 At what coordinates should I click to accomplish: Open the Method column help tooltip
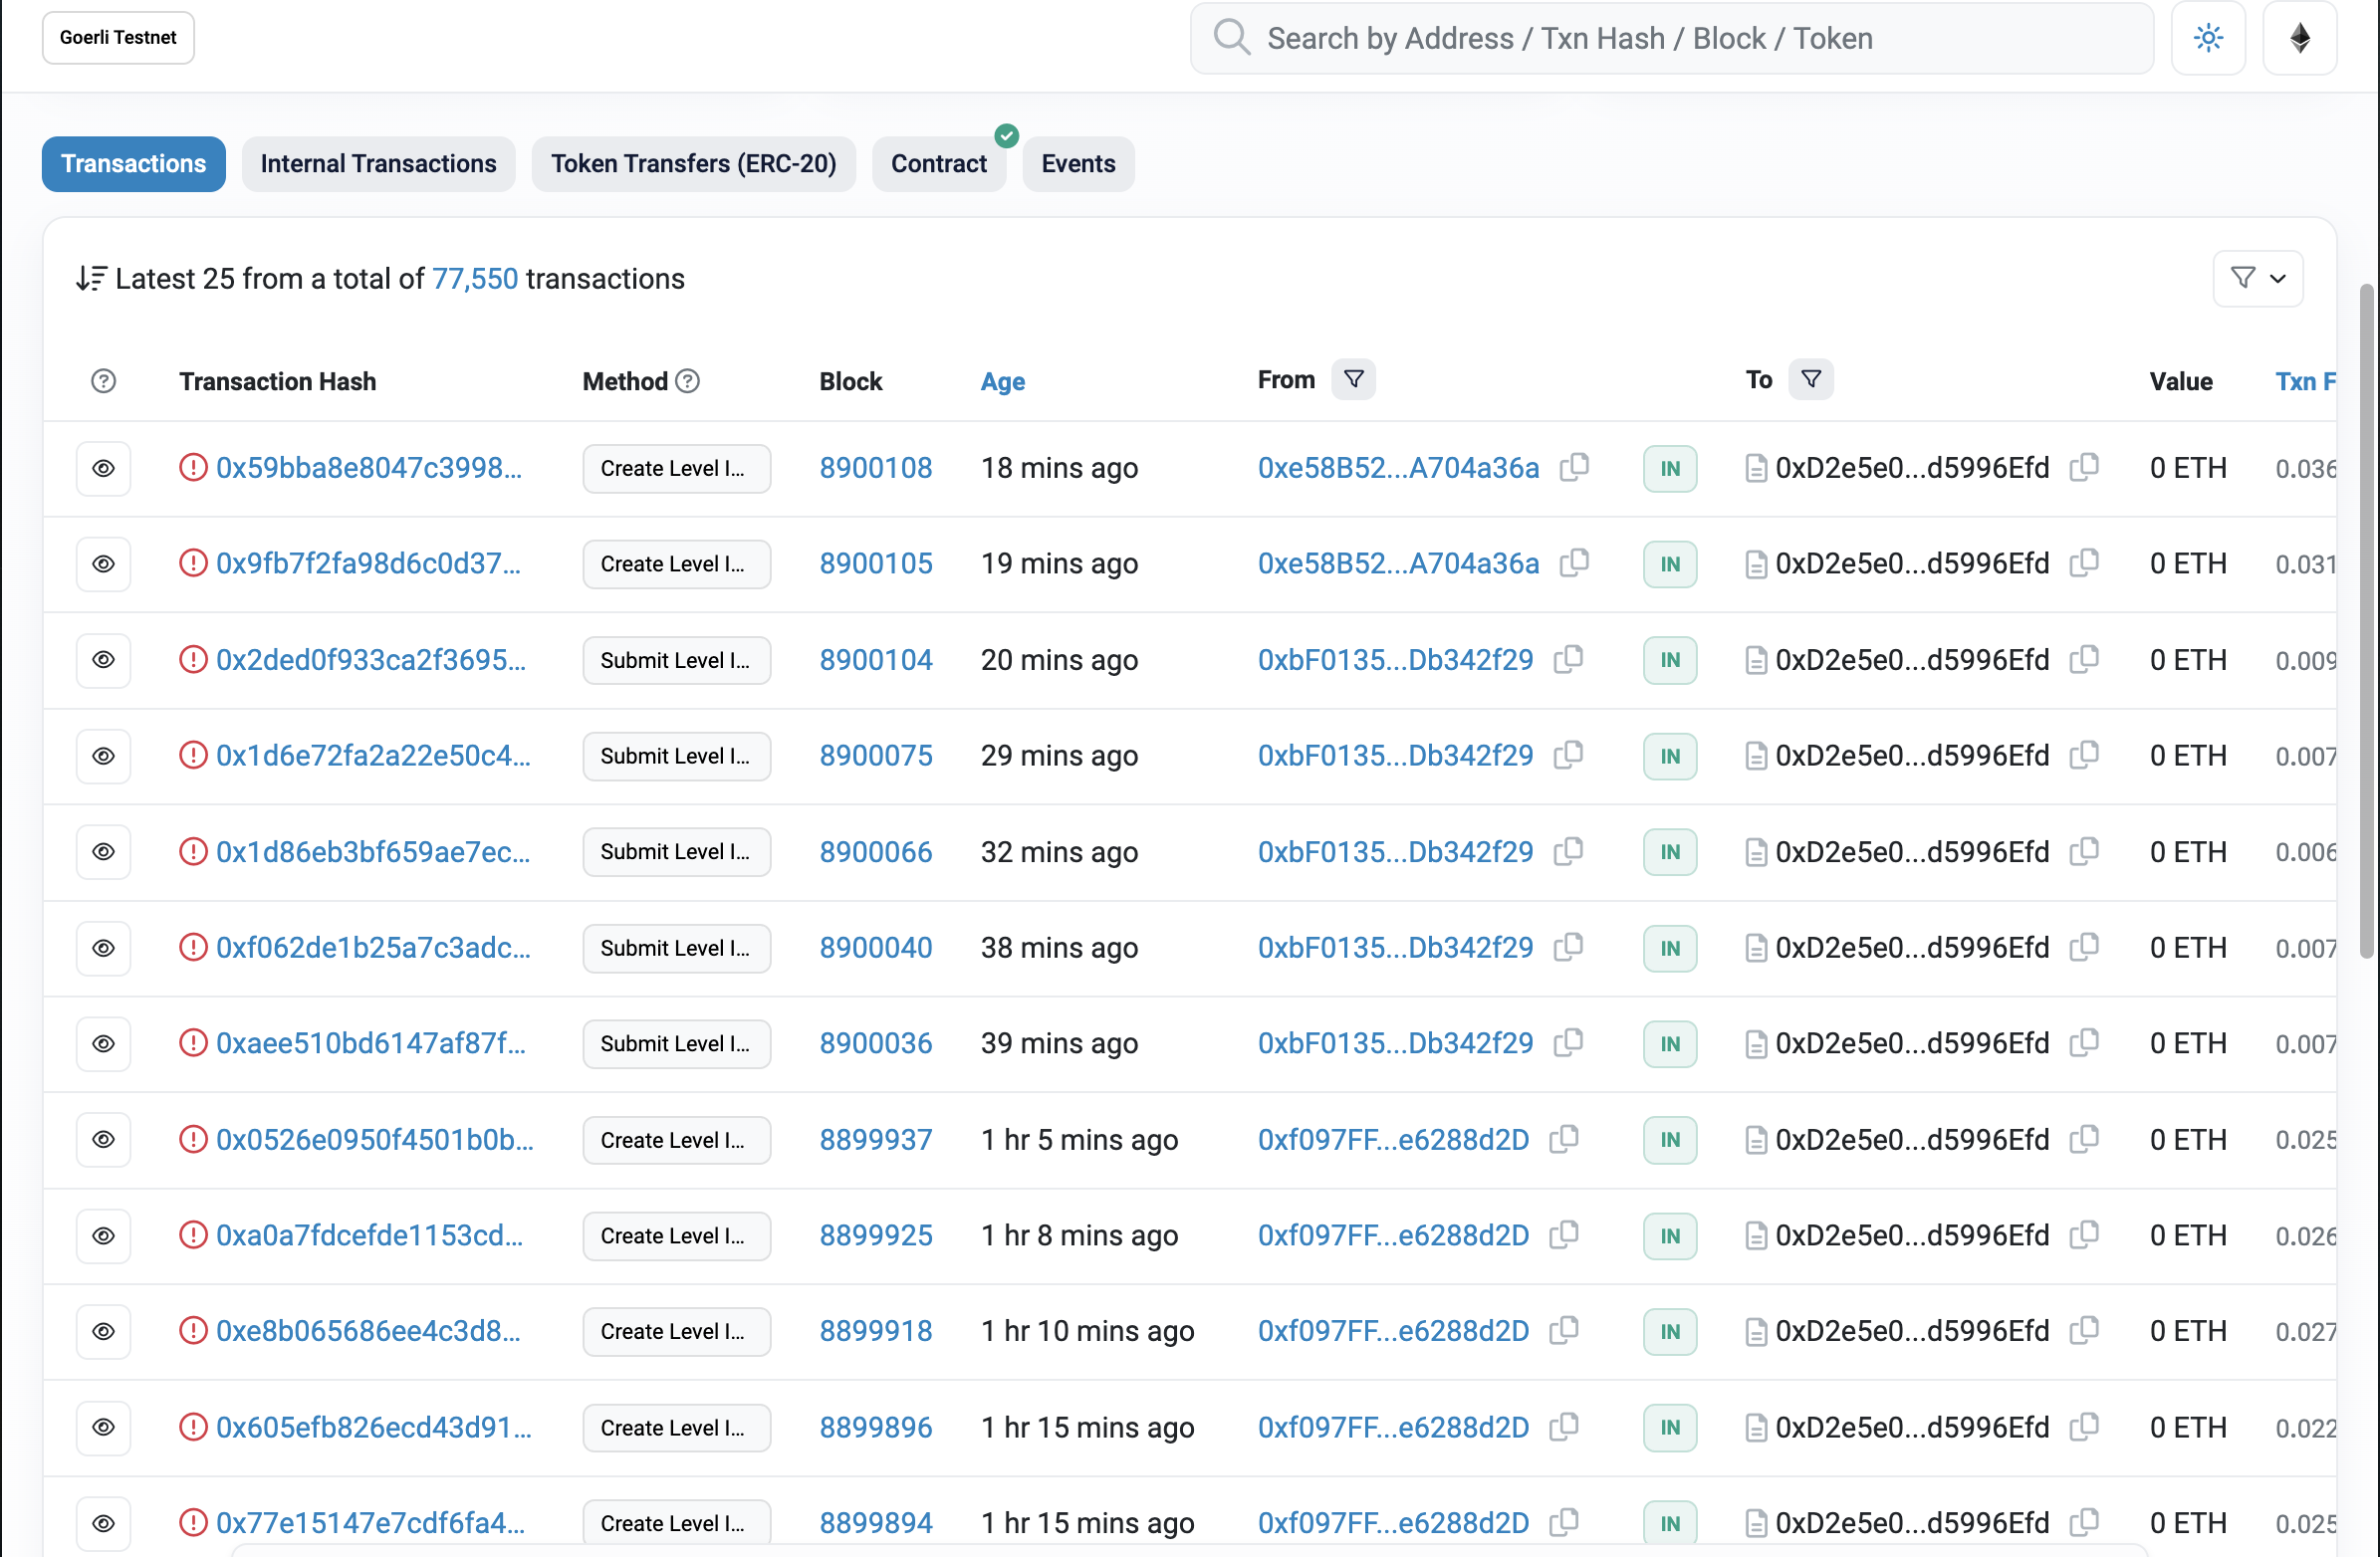click(x=687, y=381)
